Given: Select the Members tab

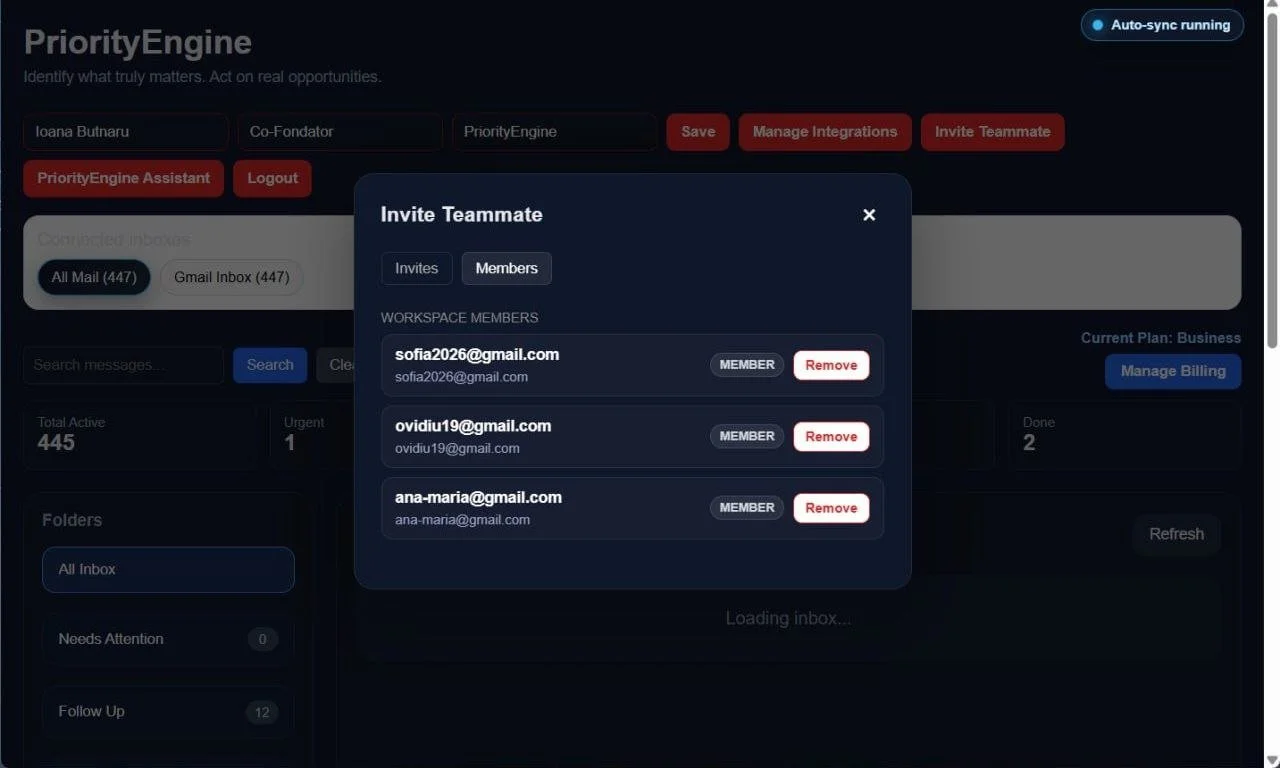Looking at the screenshot, I should pos(506,268).
